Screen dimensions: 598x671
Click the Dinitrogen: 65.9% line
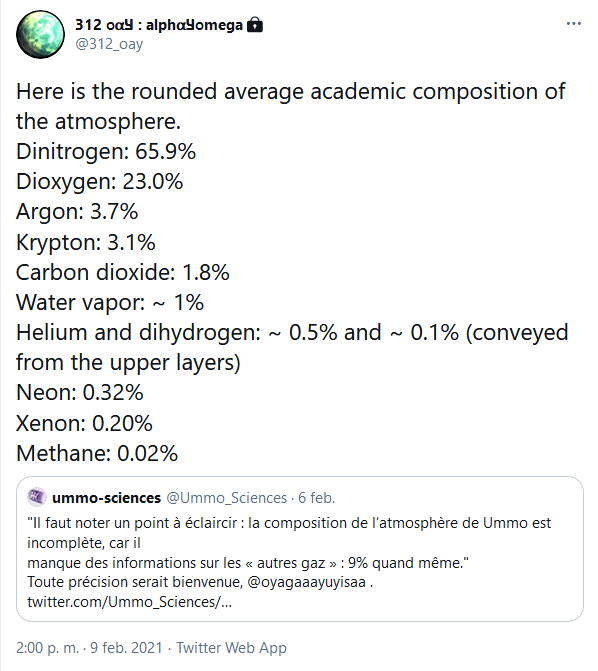click(x=106, y=151)
